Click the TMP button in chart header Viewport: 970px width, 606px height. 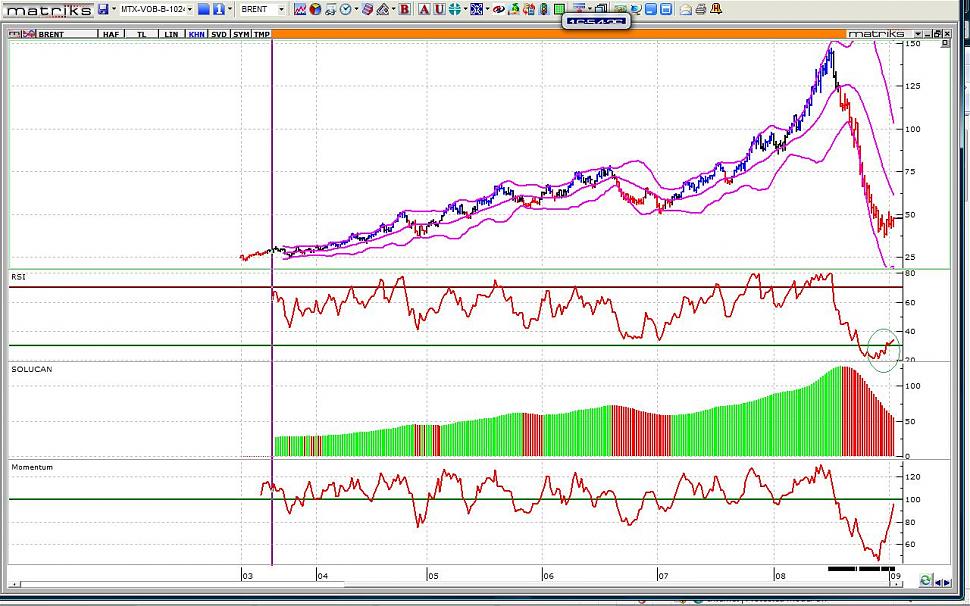261,34
